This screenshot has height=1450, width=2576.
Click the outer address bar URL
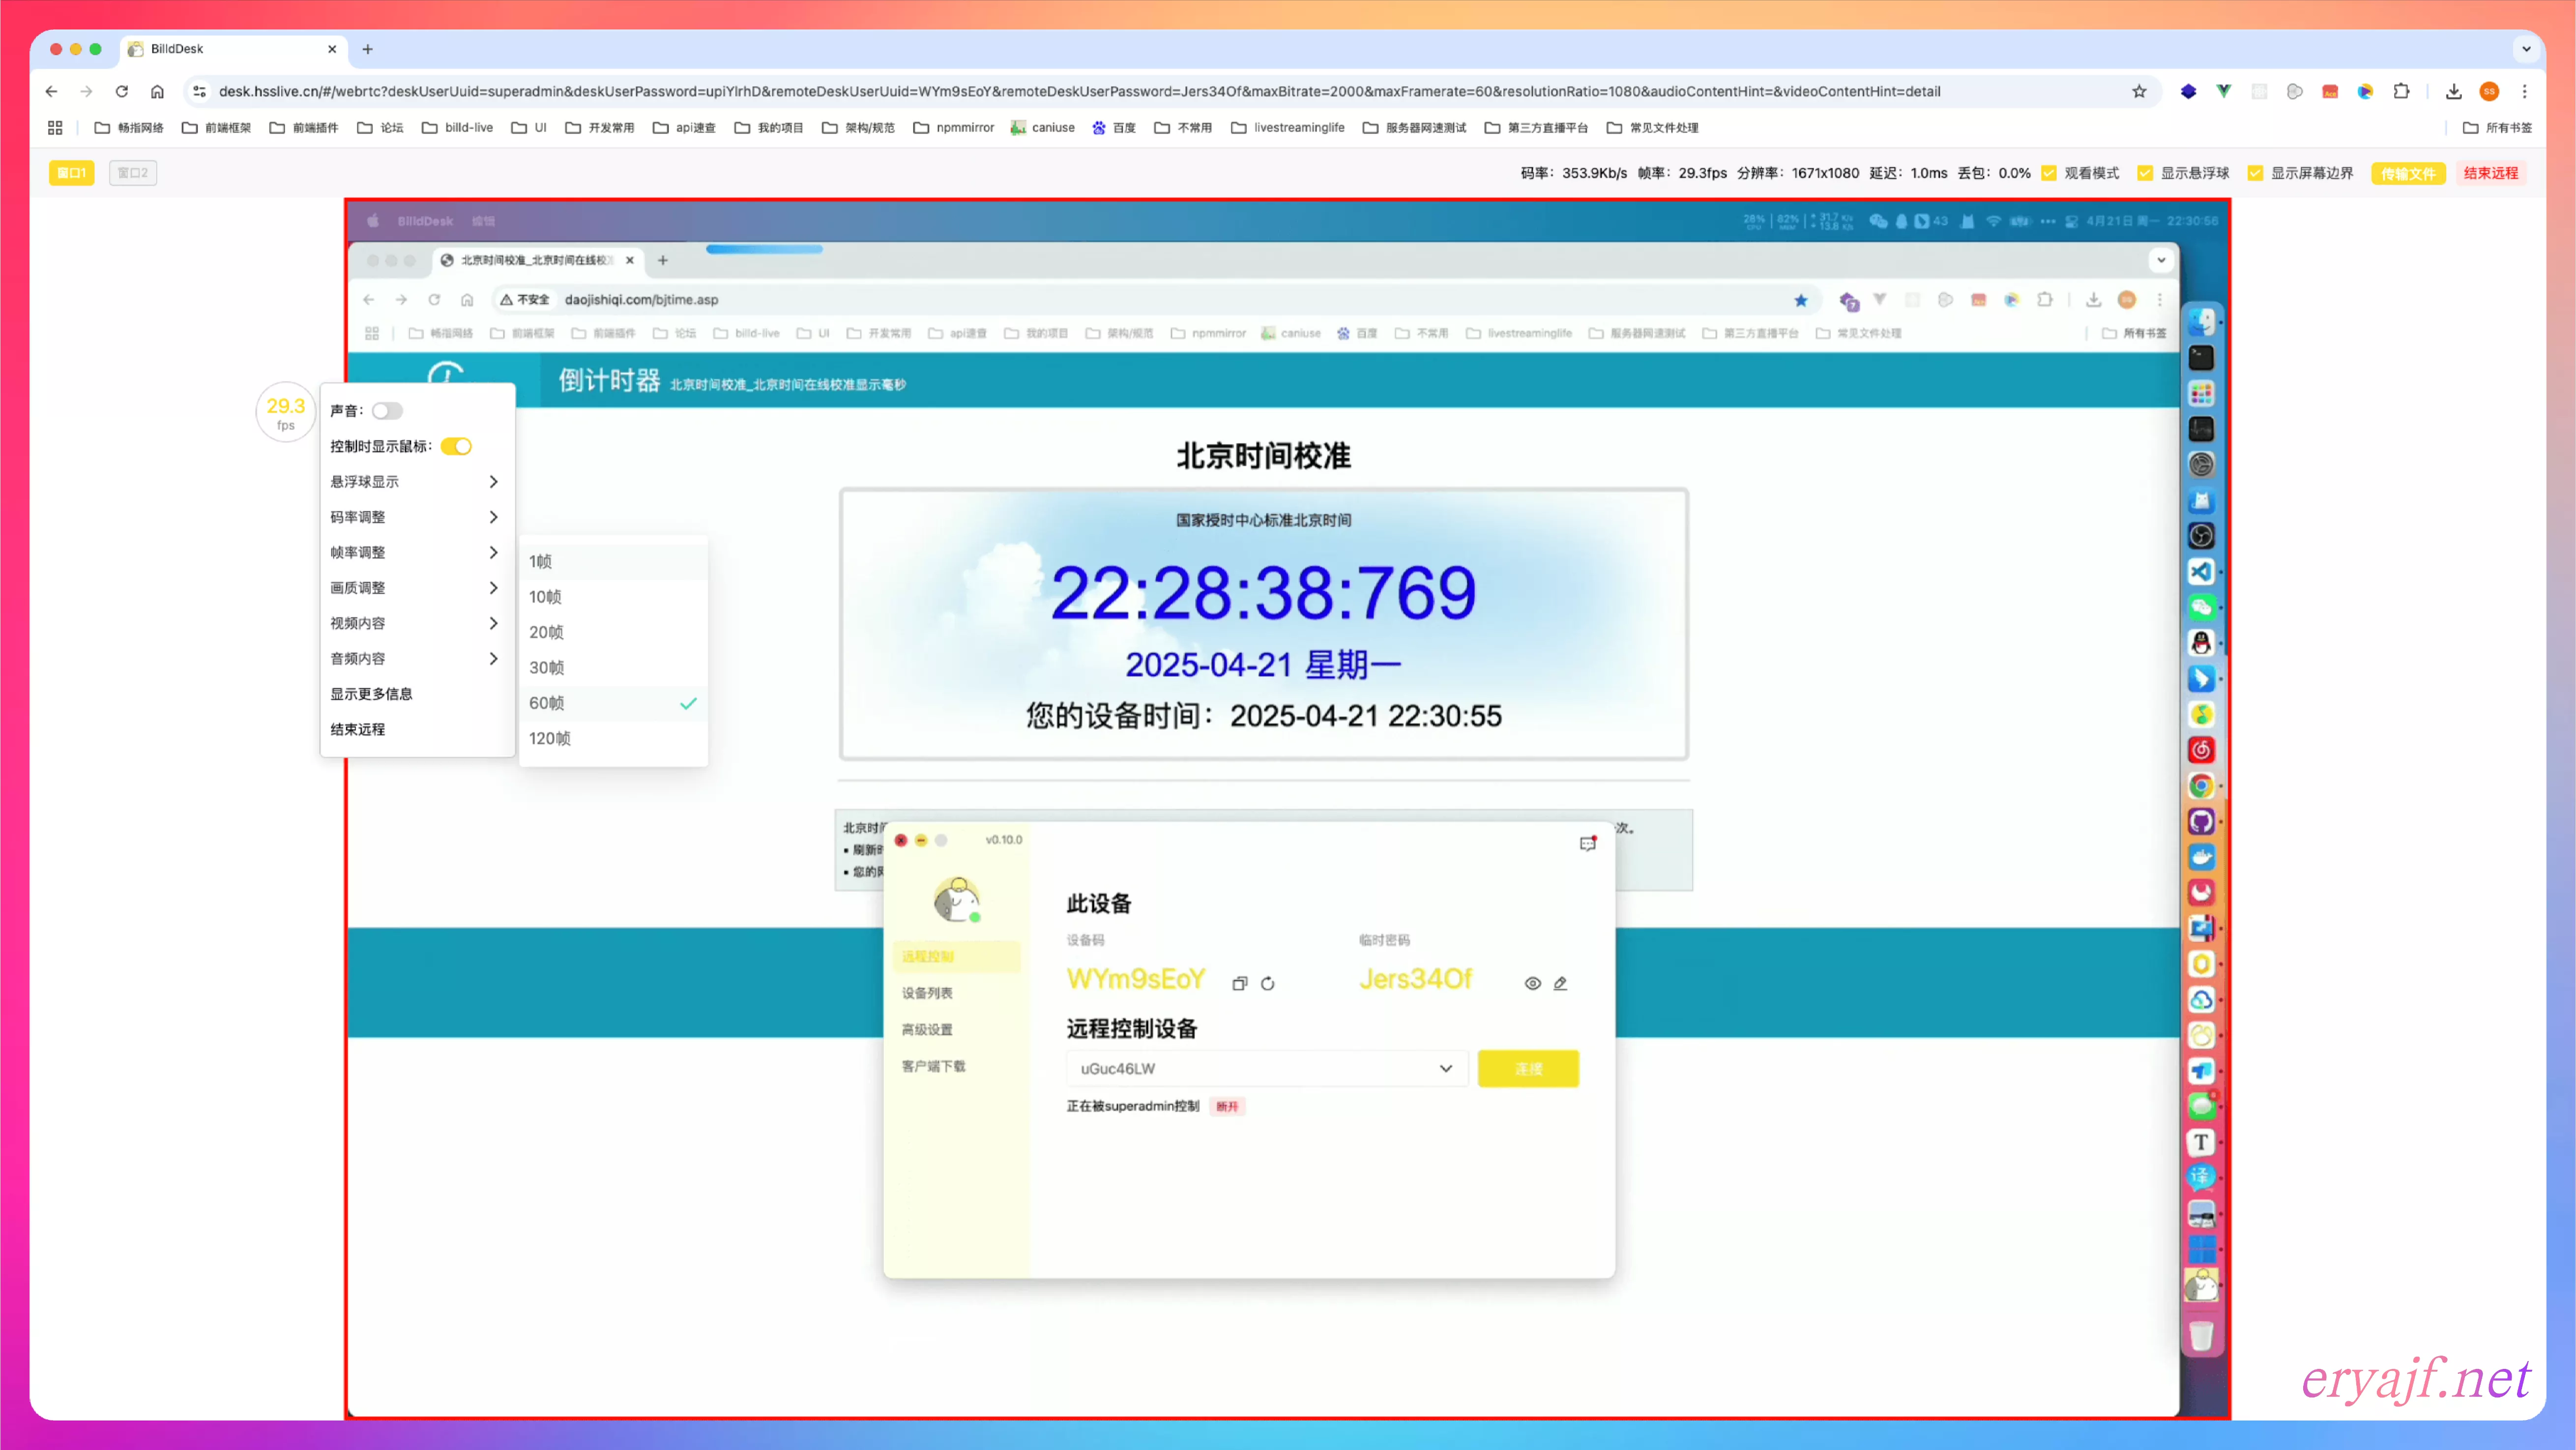(1079, 91)
